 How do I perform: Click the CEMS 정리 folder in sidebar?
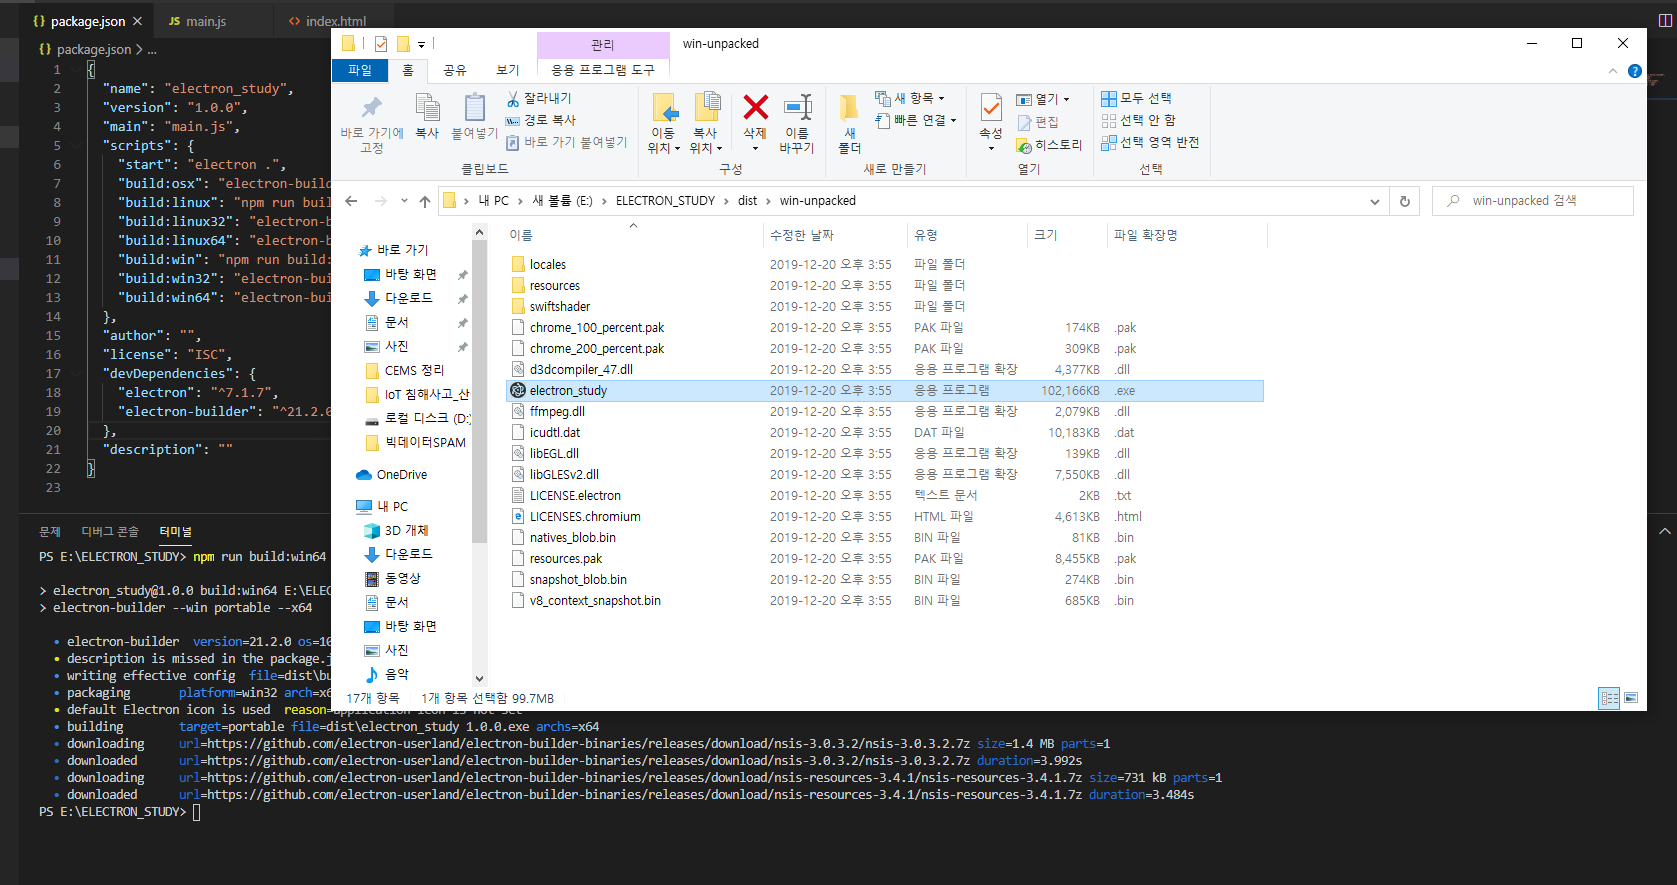coord(414,370)
